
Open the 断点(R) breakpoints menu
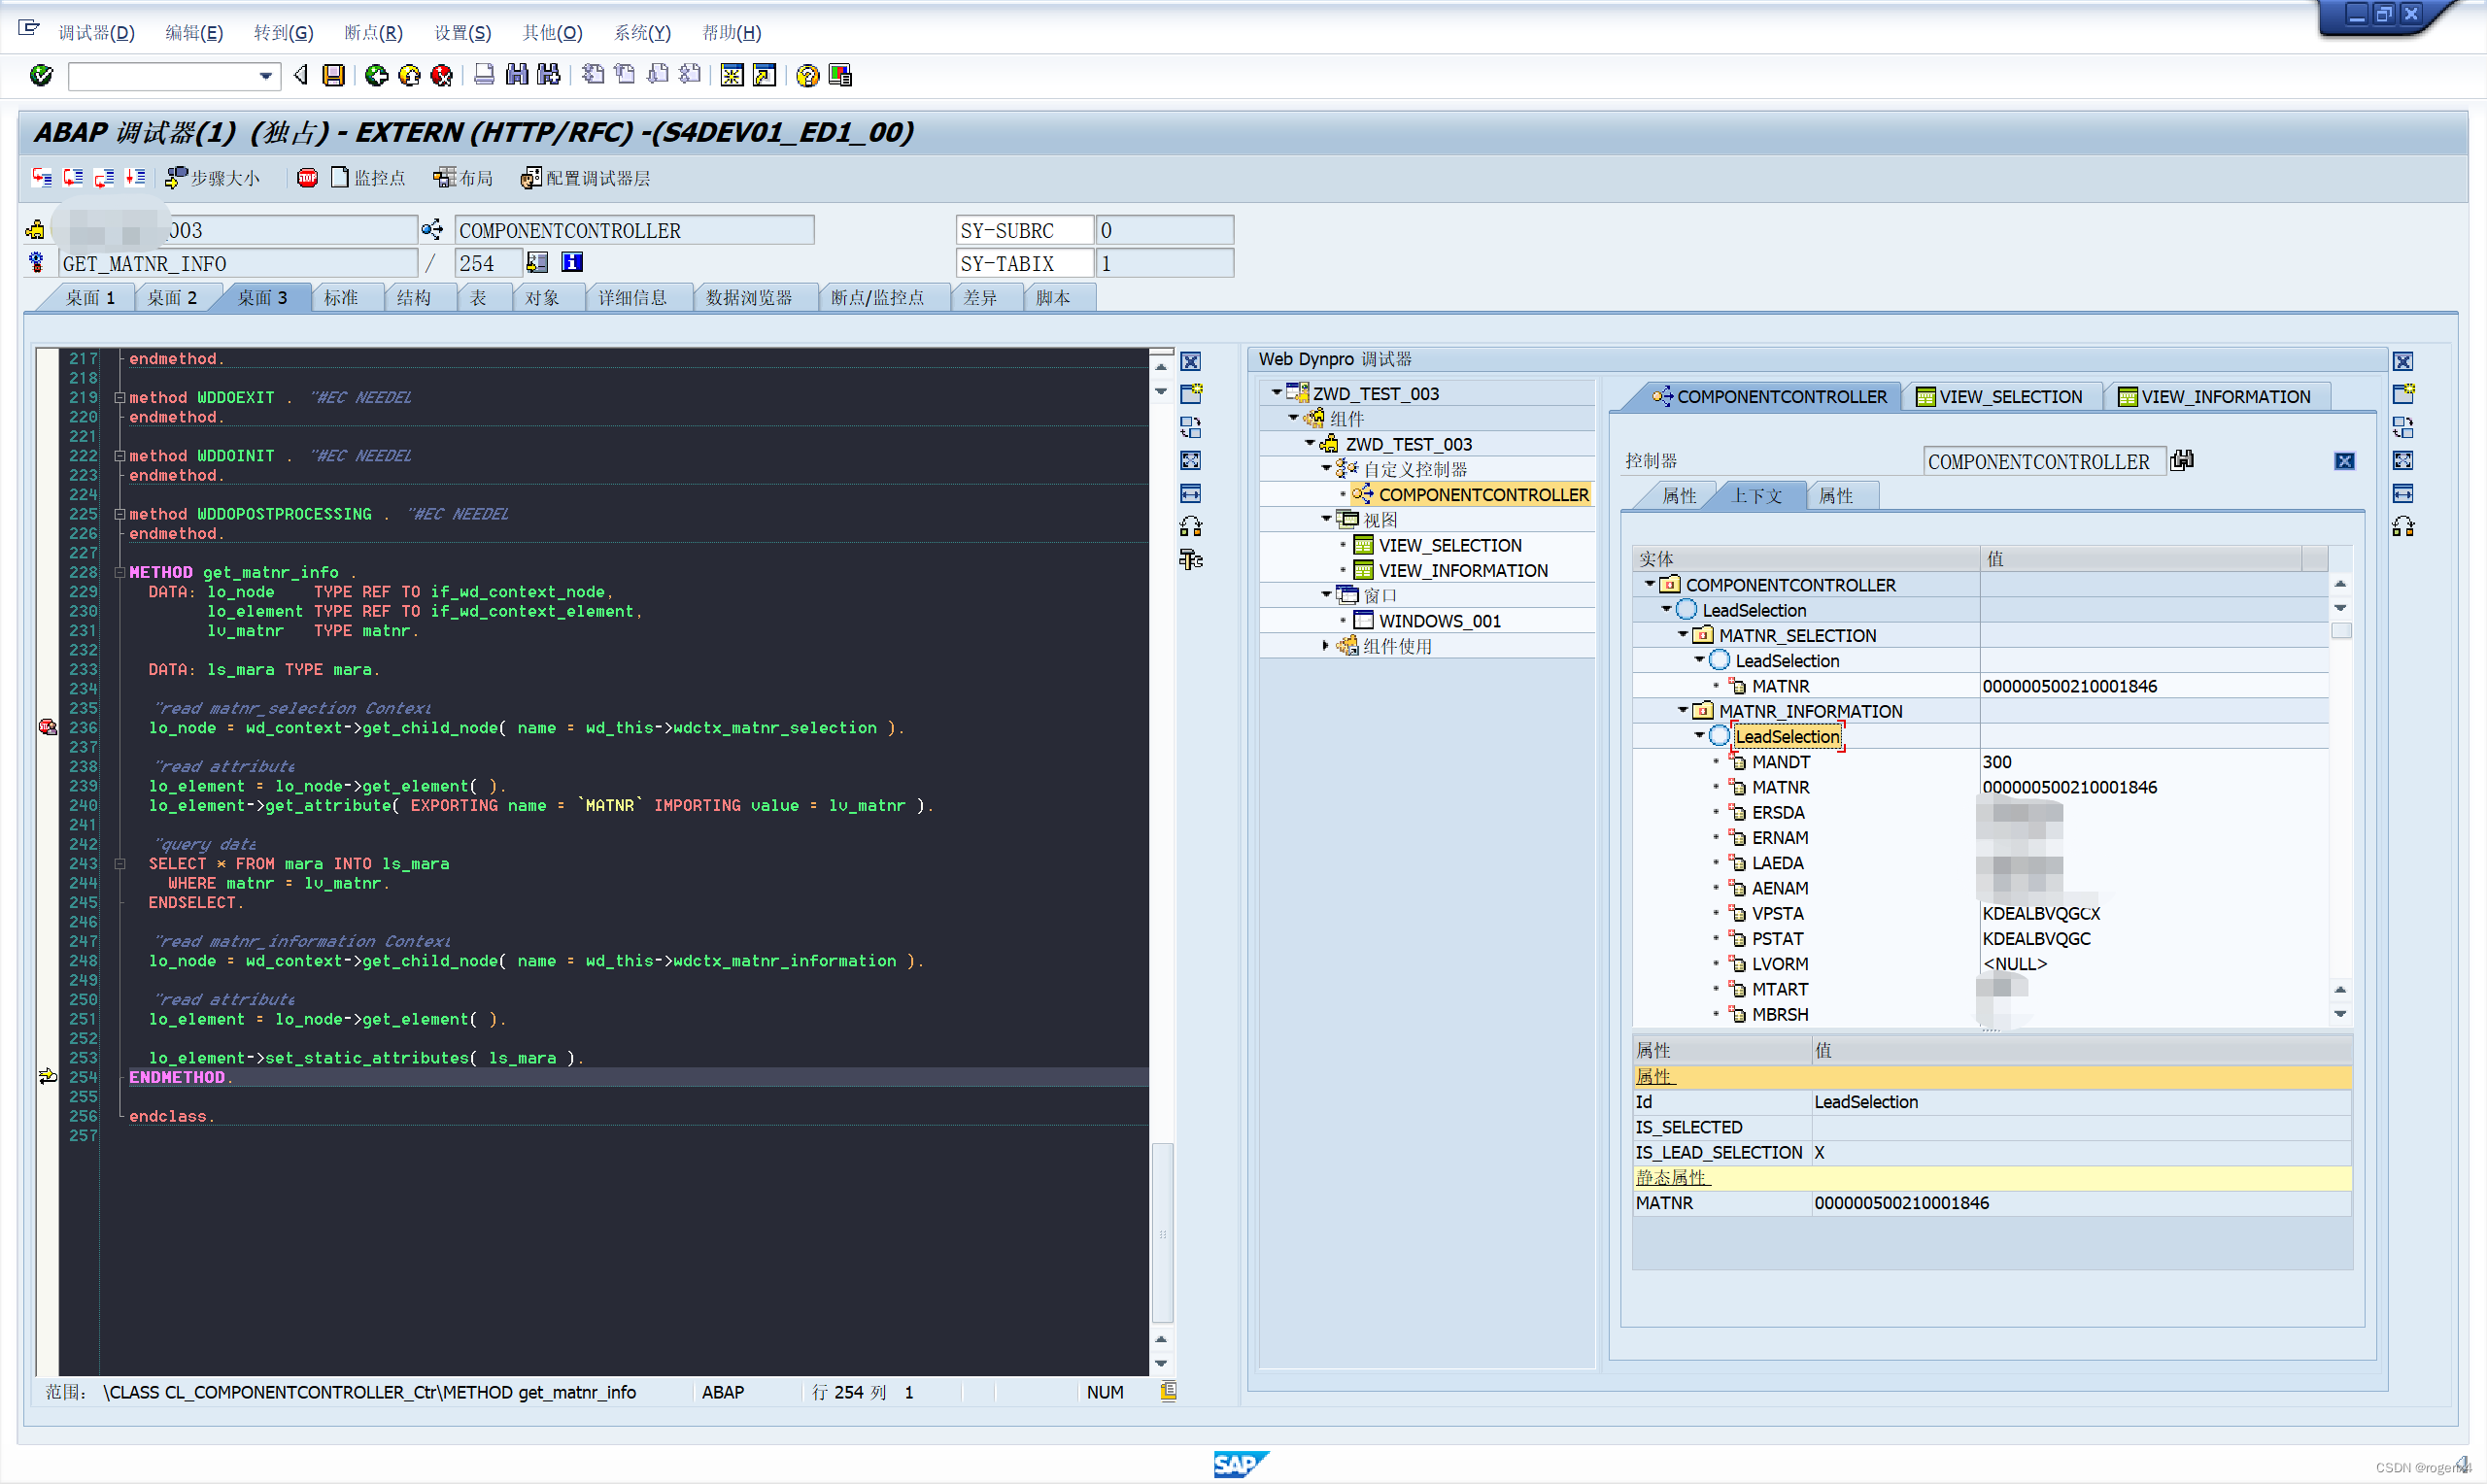pos(373,33)
